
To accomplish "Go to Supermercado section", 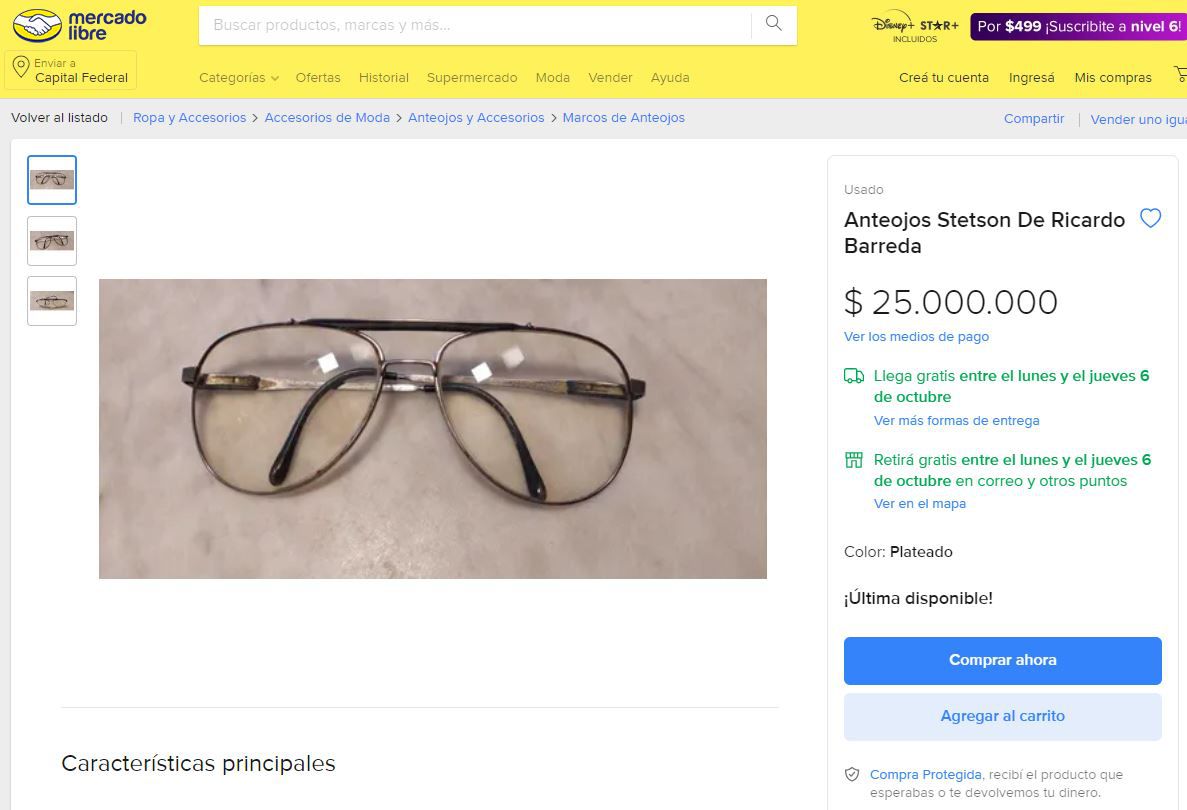I will pos(472,77).
